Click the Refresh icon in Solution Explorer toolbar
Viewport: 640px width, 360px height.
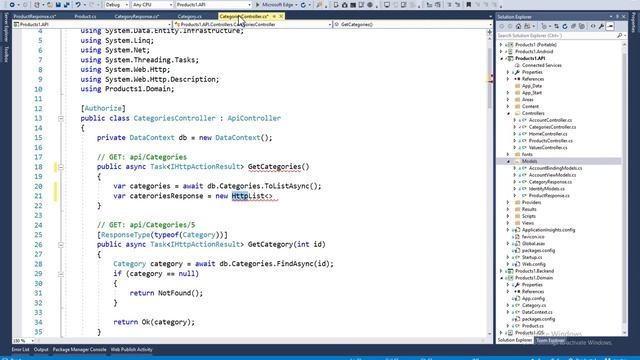[565, 26]
